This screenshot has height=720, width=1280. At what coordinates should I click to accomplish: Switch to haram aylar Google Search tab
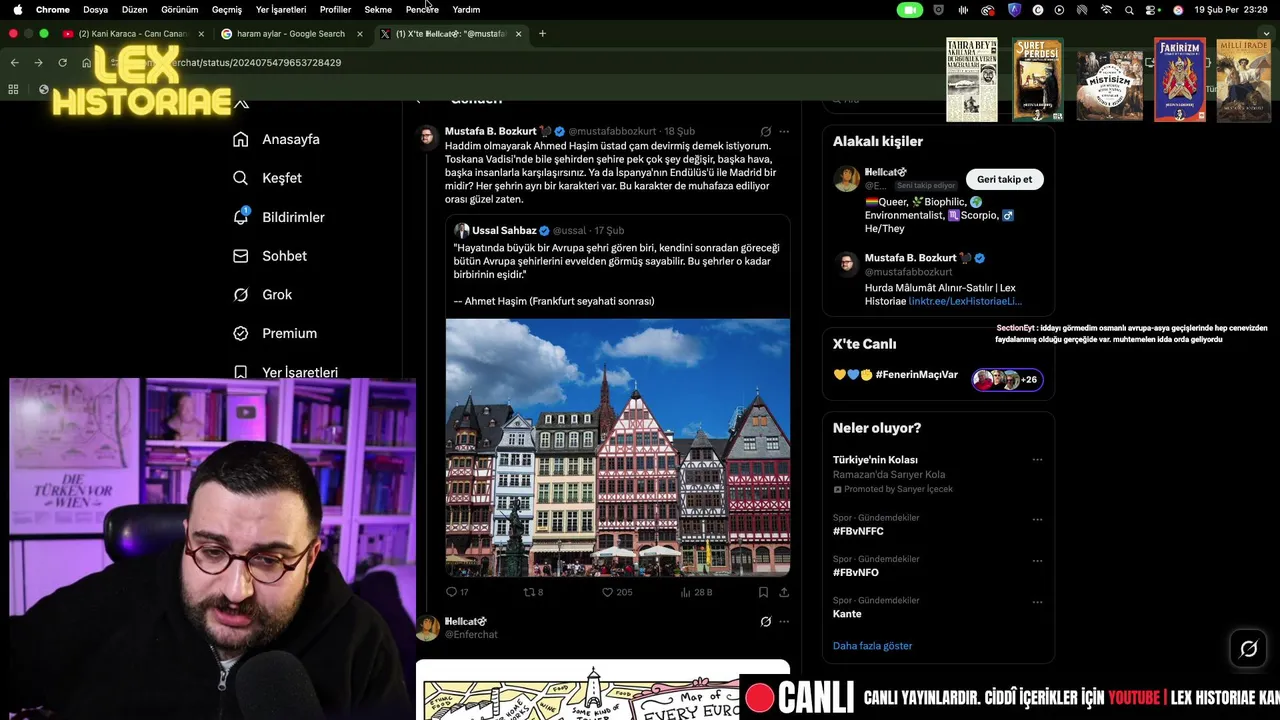click(x=289, y=33)
